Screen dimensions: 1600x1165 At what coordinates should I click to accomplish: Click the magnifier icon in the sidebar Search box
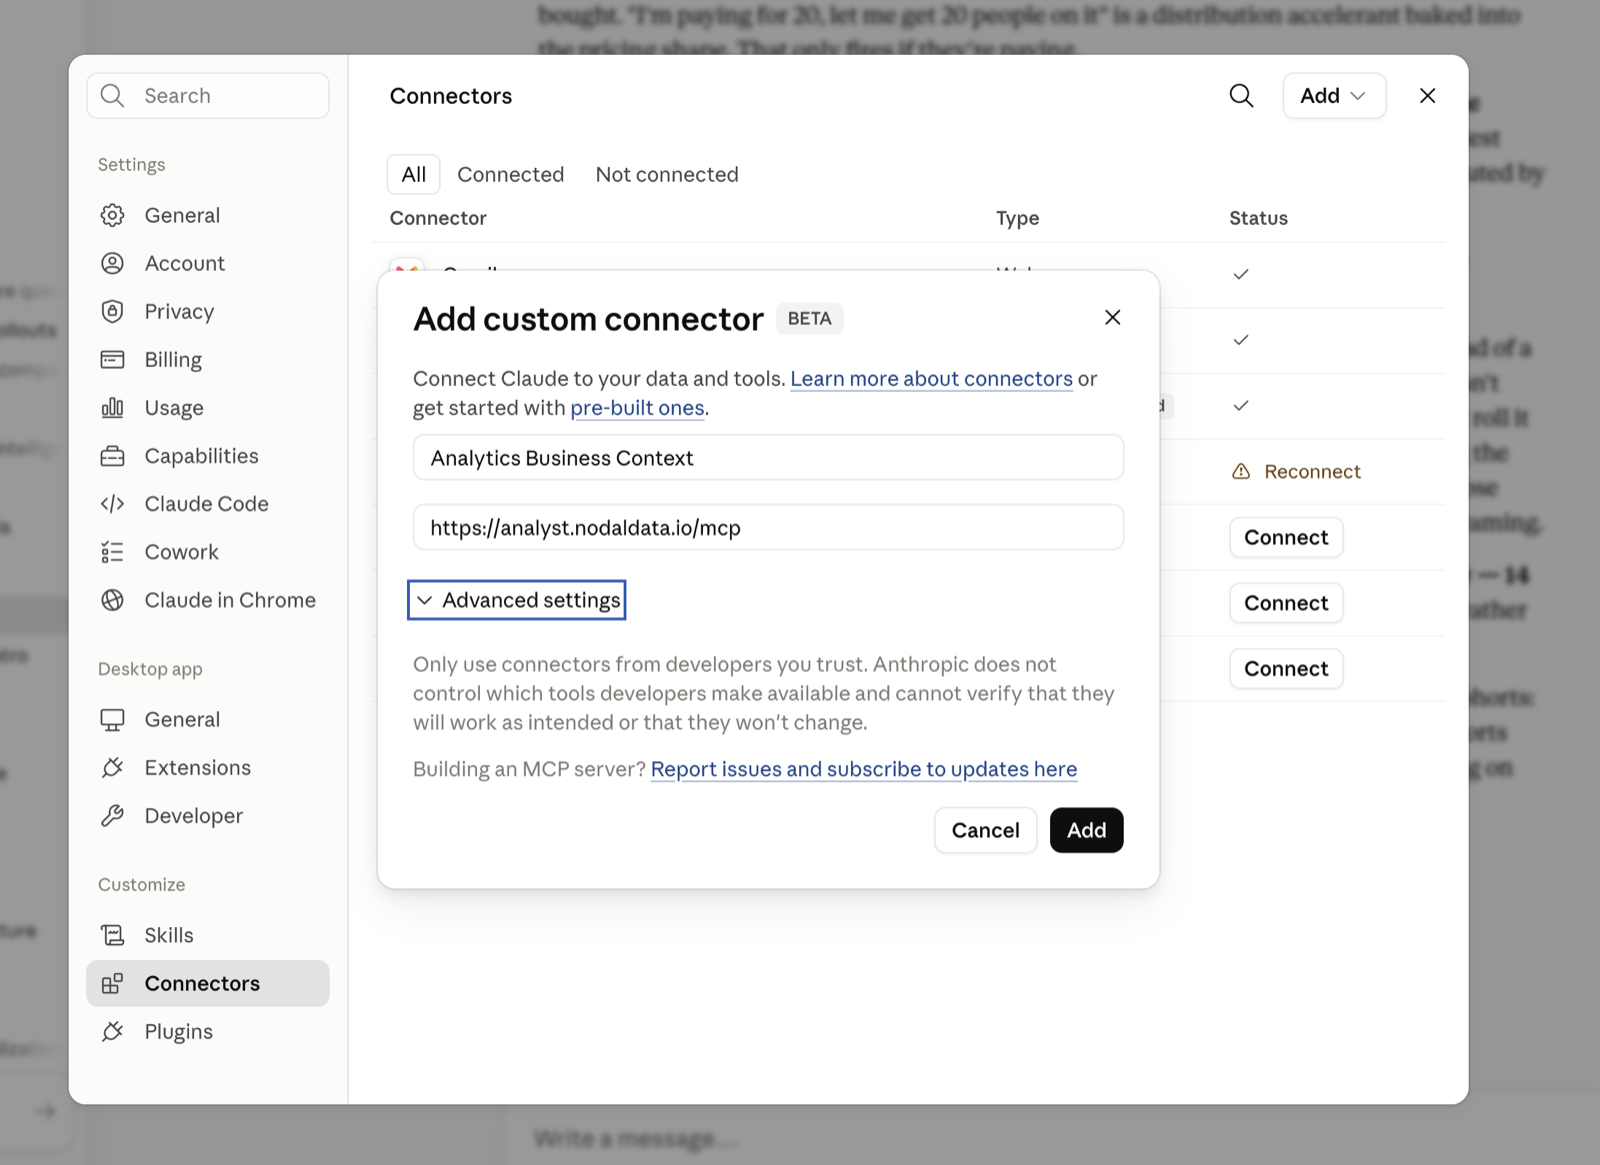(113, 95)
